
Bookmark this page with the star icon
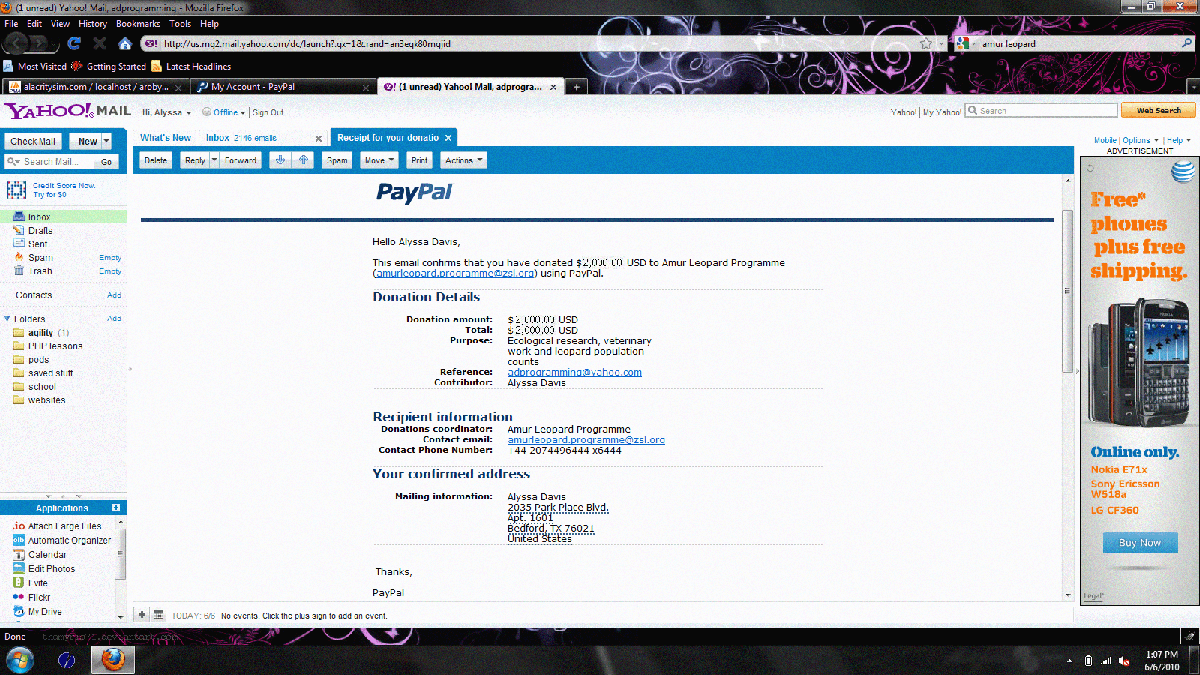925,44
